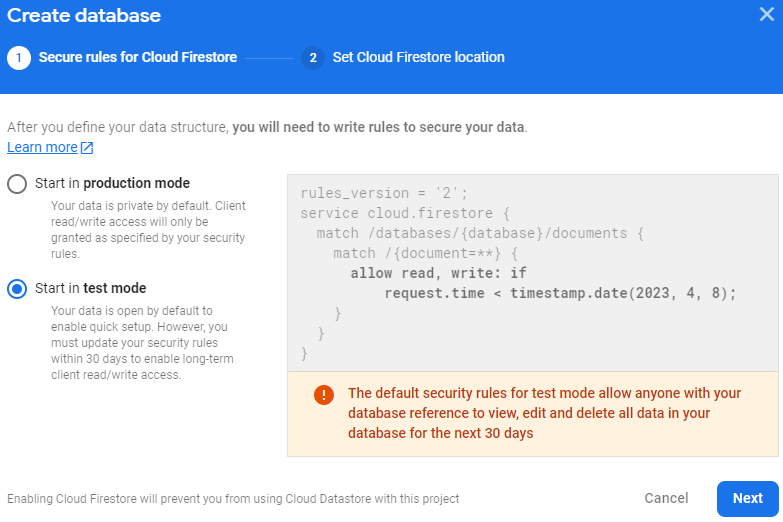
Task: Click the "allow read, write: if" rule line
Action: pyautogui.click(x=438, y=273)
